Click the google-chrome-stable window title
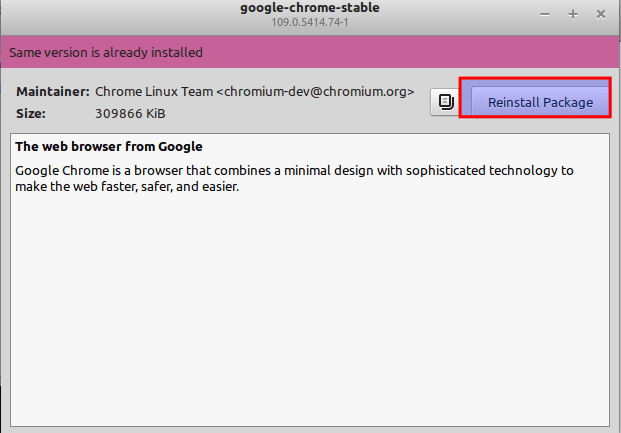 tap(310, 8)
